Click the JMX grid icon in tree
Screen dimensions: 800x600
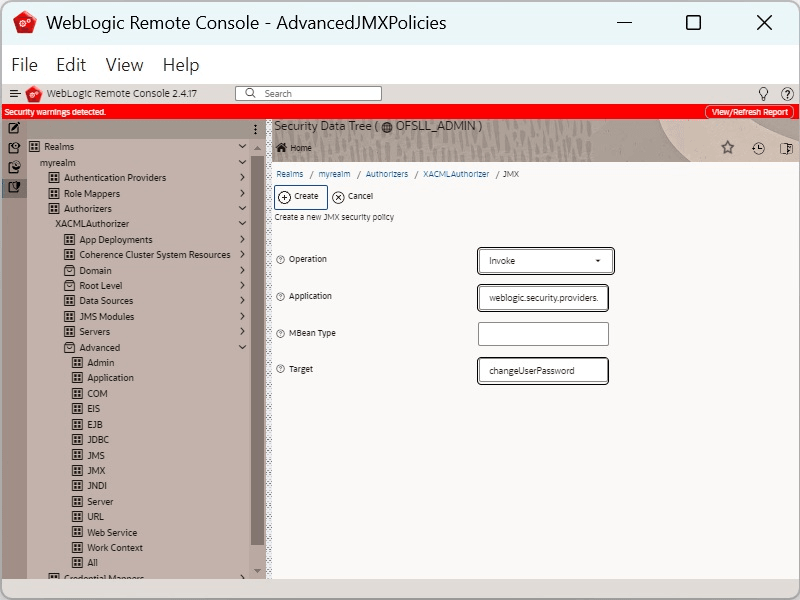(77, 470)
